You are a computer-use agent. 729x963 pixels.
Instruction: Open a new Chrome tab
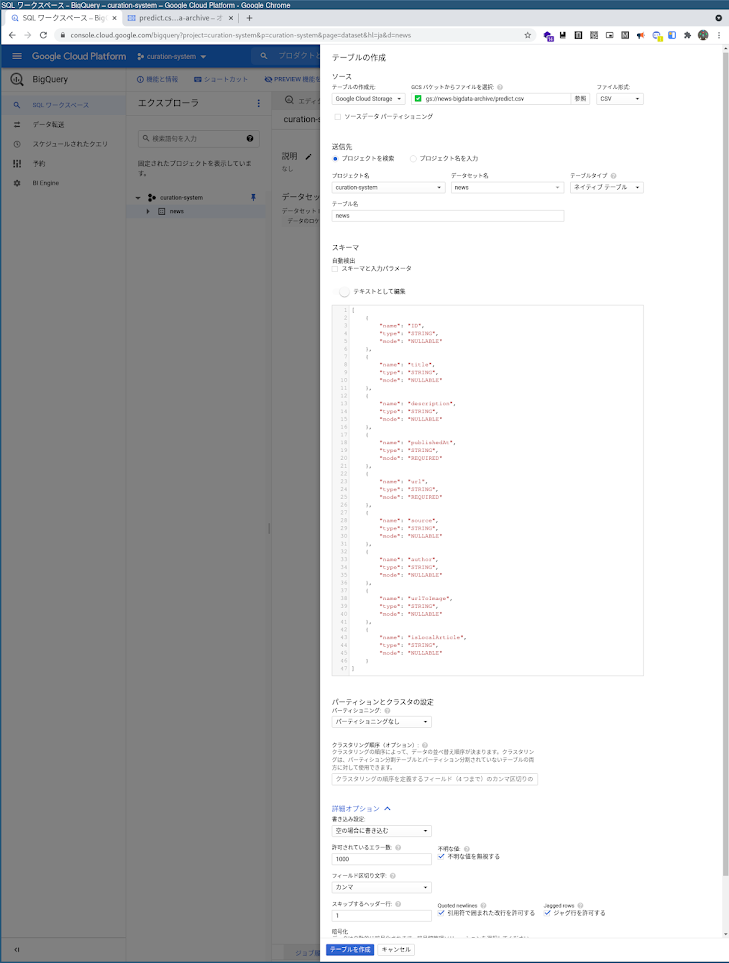point(249,18)
